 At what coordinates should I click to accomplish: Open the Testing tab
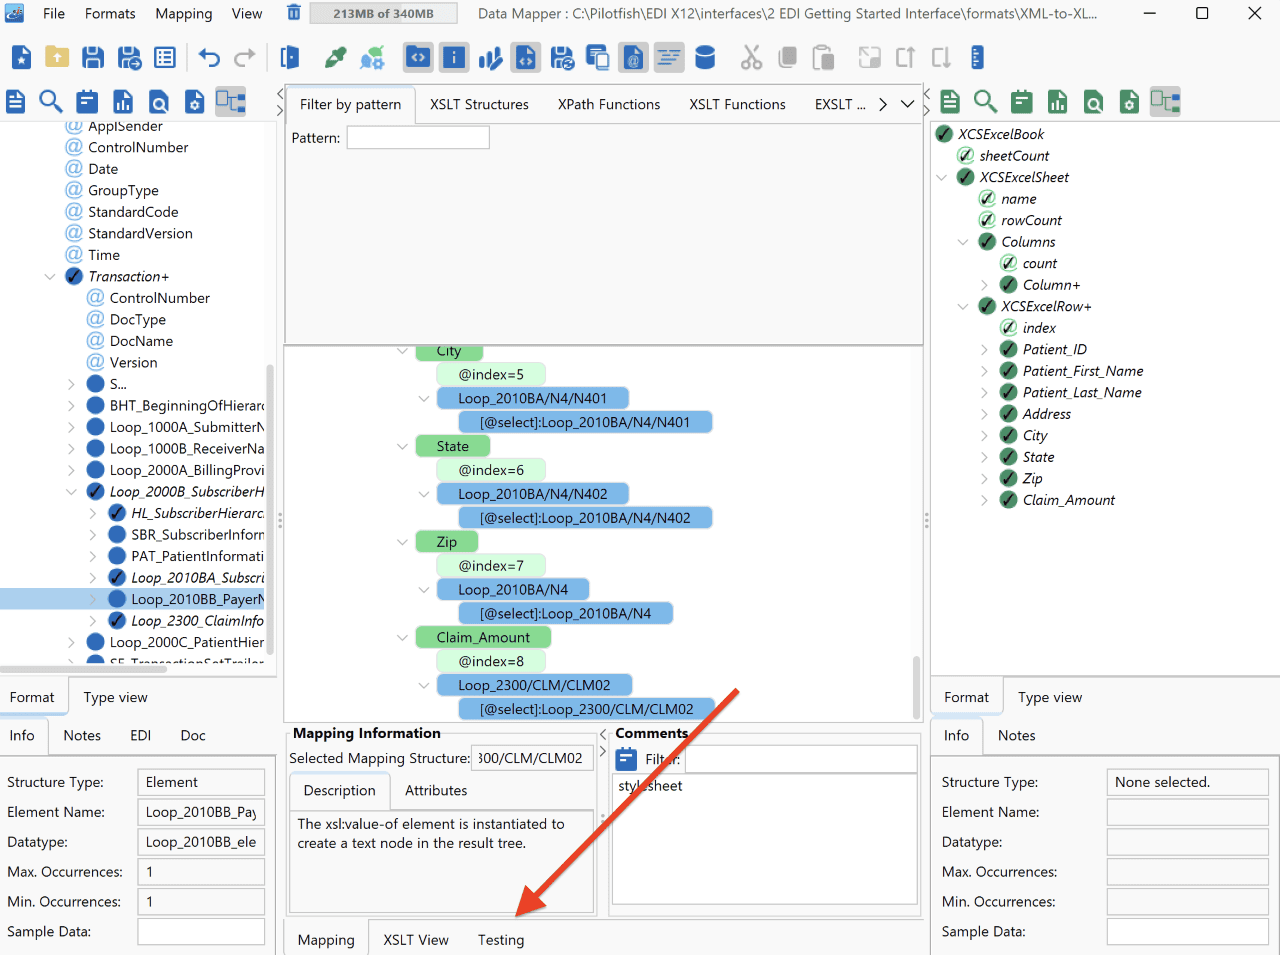coord(501,940)
